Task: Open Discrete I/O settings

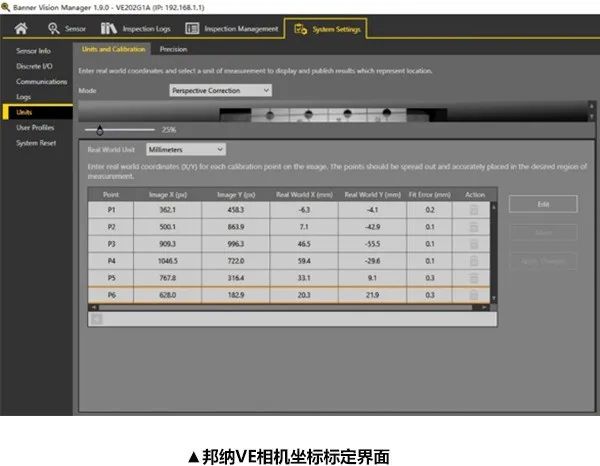Action: point(35,66)
